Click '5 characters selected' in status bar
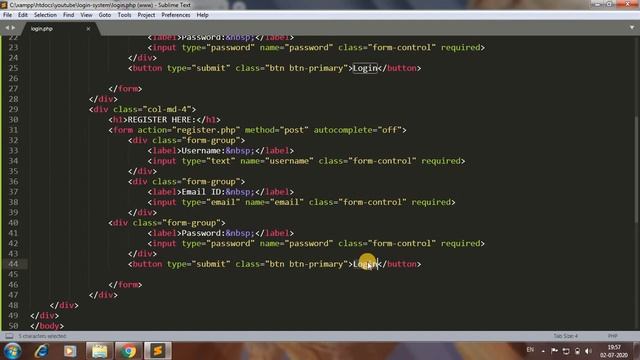The width and height of the screenshot is (640, 360). (42, 336)
